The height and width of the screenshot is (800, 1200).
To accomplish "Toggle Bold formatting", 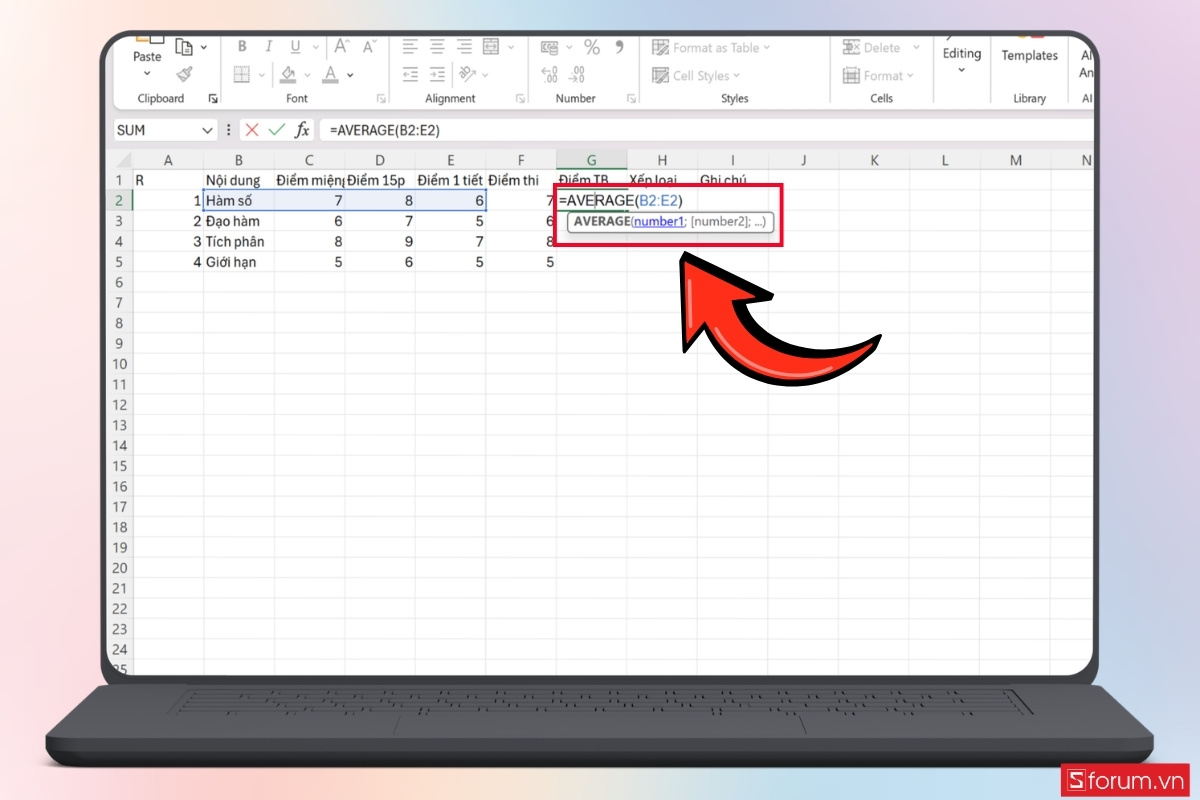I will point(242,47).
